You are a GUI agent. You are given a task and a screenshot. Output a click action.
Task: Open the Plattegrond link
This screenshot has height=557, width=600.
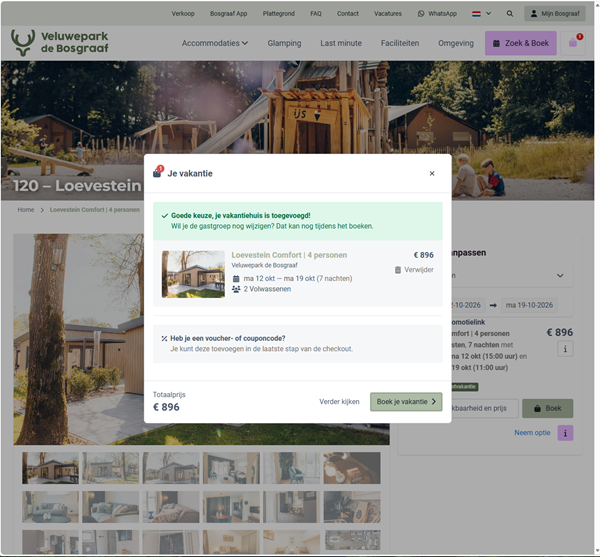click(x=279, y=13)
